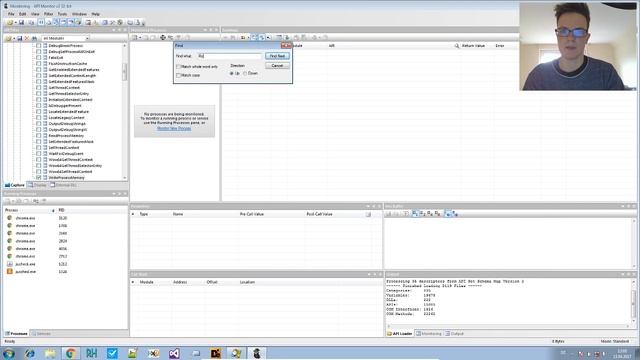
Task: Click the Save icon in the main toolbar
Action: point(21,22)
